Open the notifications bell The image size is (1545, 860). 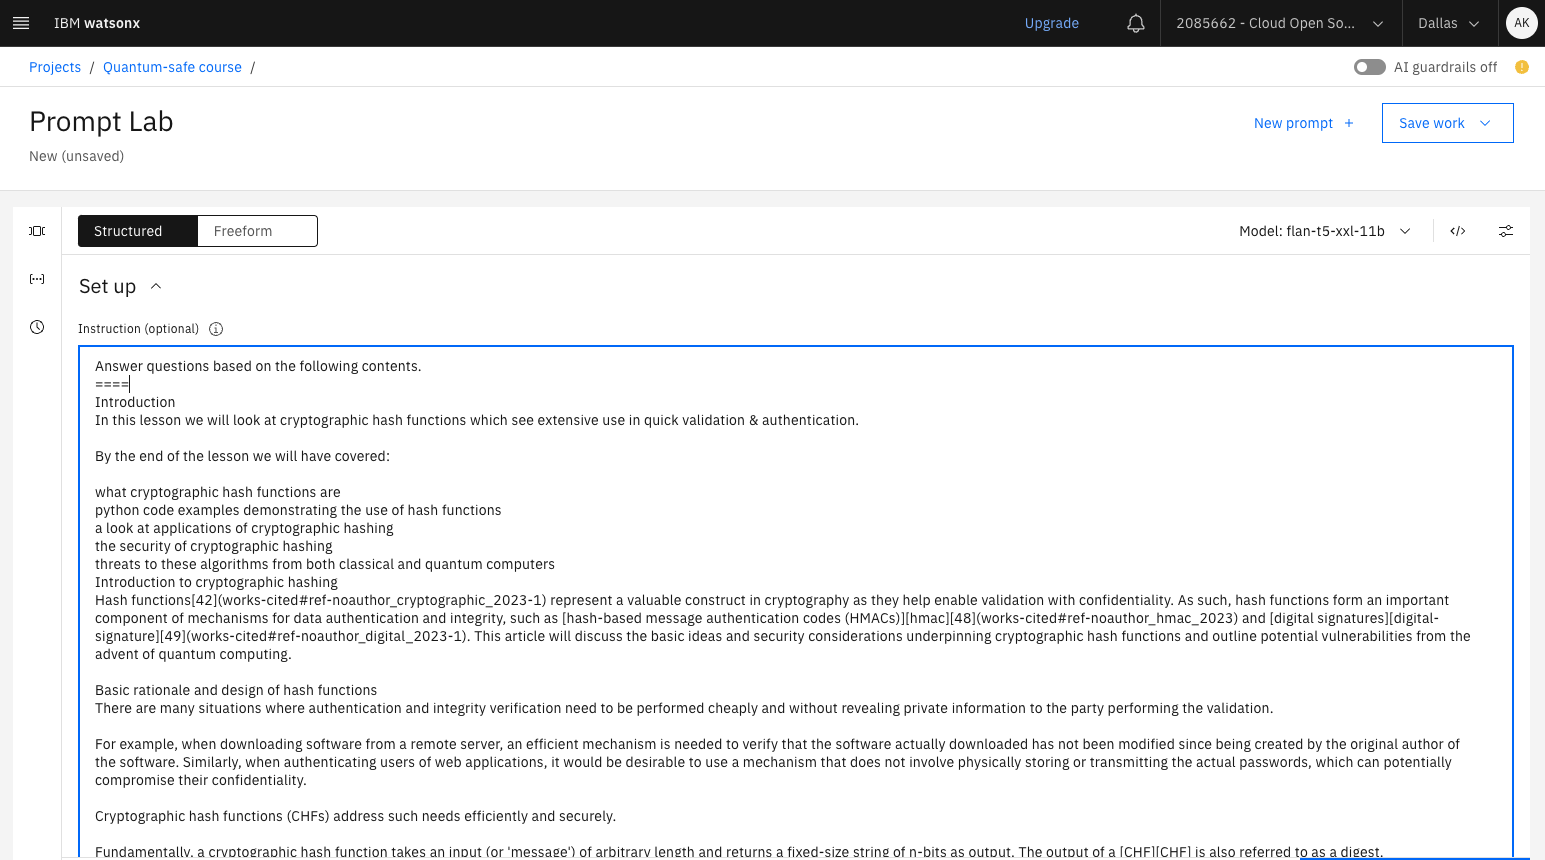[x=1135, y=23]
